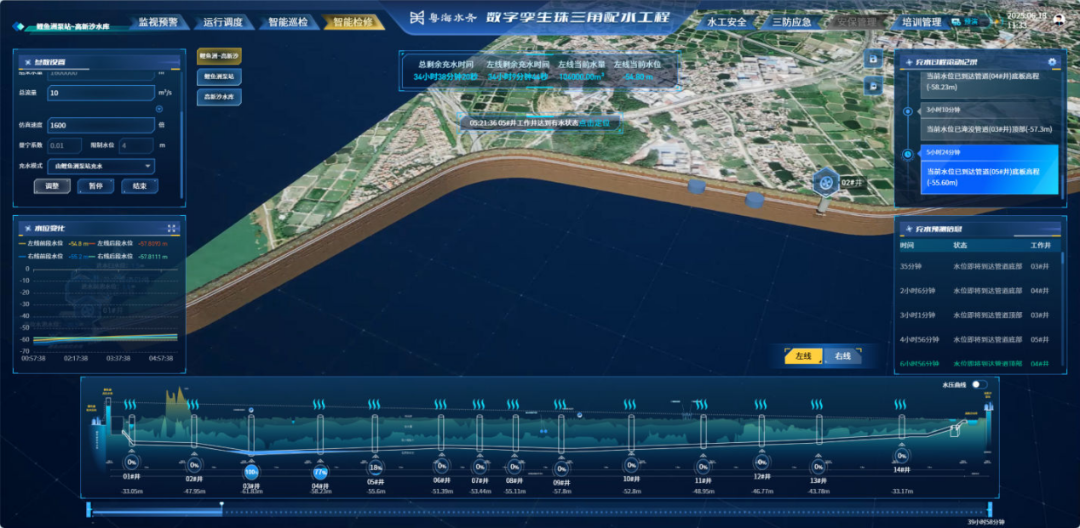
Task: Click the 03#井 well percentage gauge
Action: pyautogui.click(x=251, y=471)
